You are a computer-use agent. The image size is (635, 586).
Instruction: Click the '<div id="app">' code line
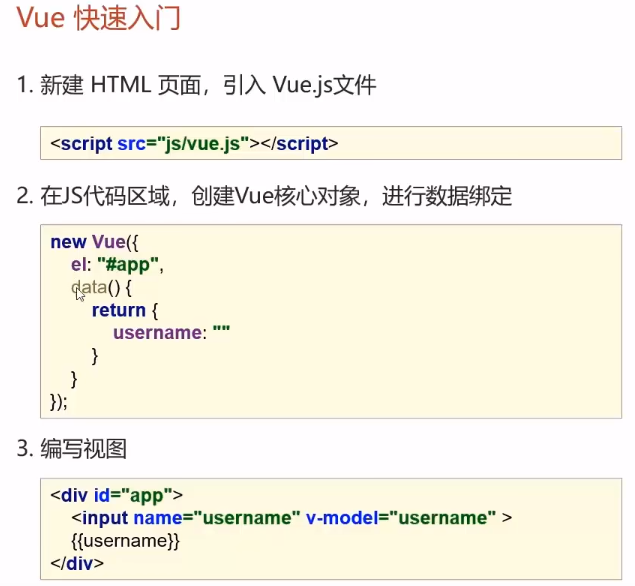(x=117, y=496)
